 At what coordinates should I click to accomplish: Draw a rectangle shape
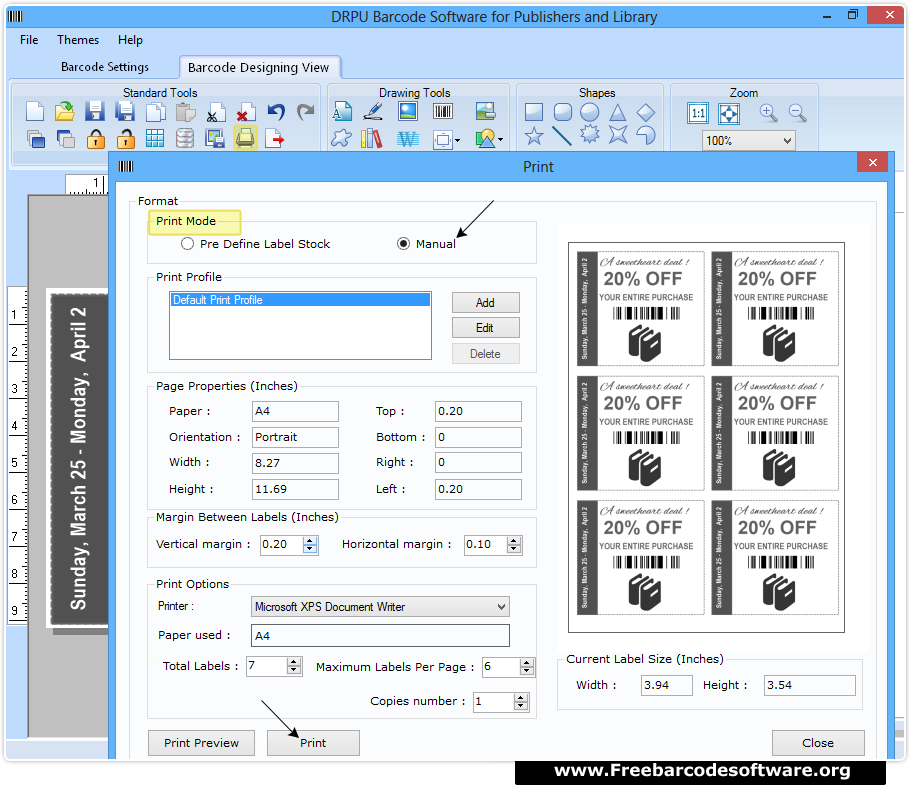[x=533, y=112]
